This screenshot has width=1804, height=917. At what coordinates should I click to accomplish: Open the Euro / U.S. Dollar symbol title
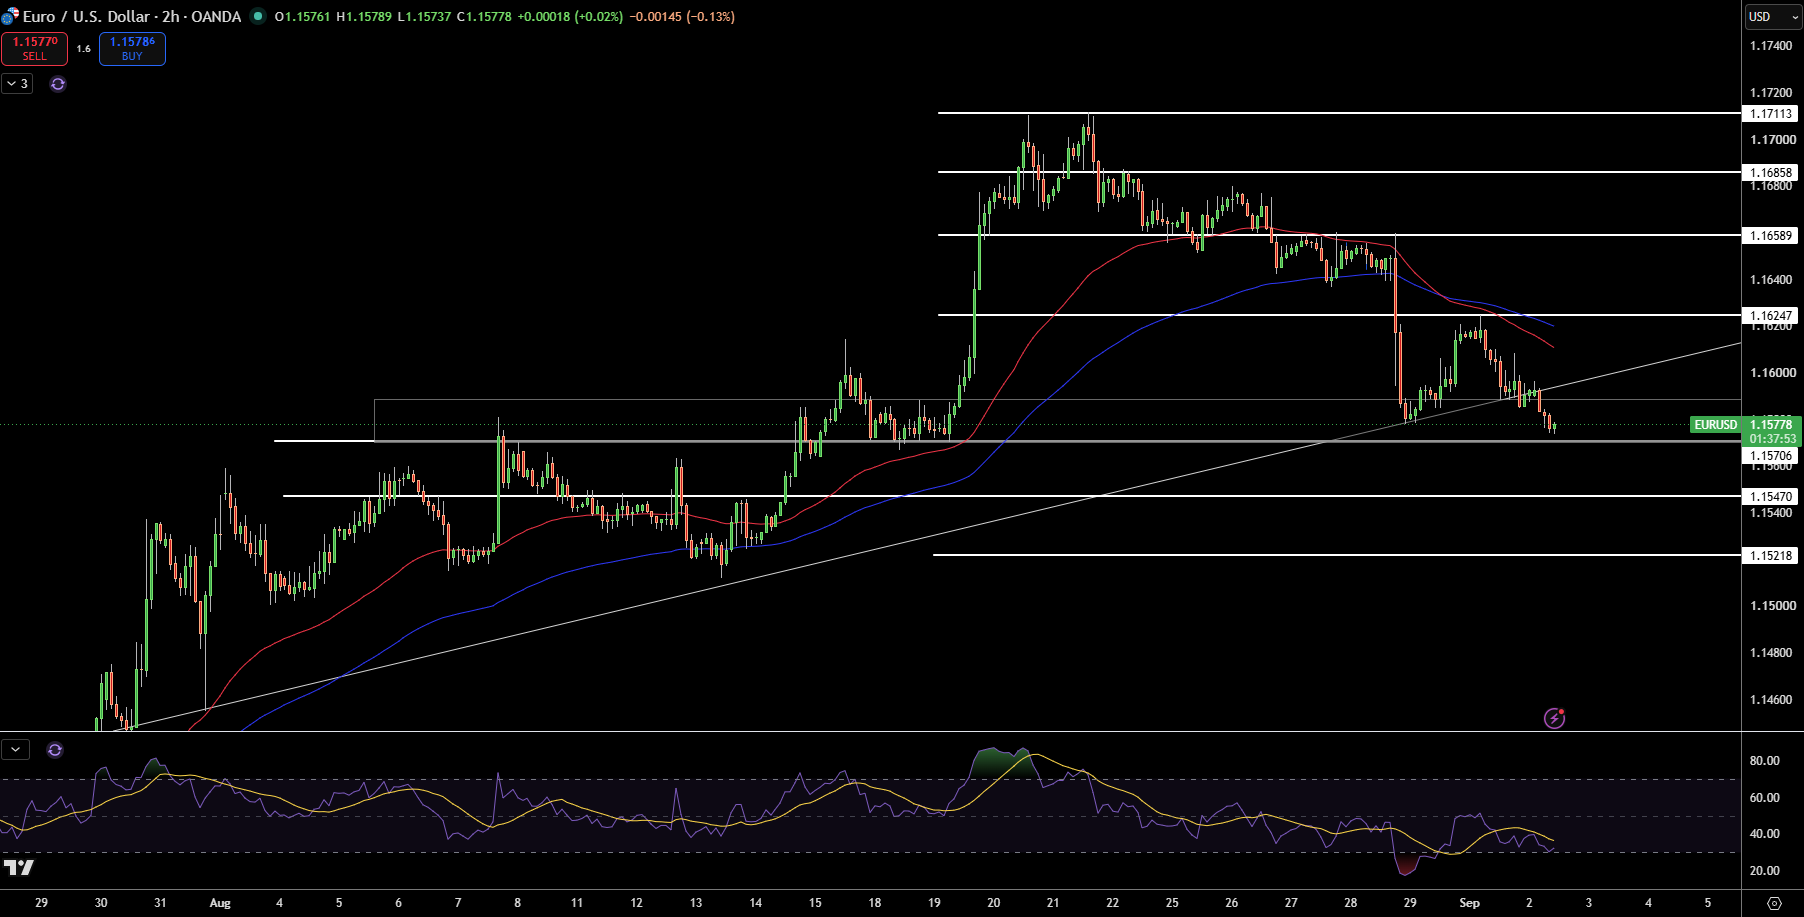[132, 17]
